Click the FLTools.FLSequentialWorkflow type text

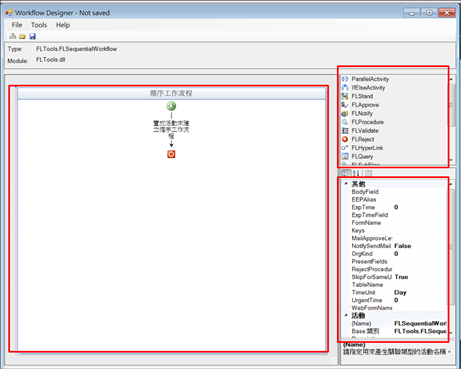coord(76,49)
